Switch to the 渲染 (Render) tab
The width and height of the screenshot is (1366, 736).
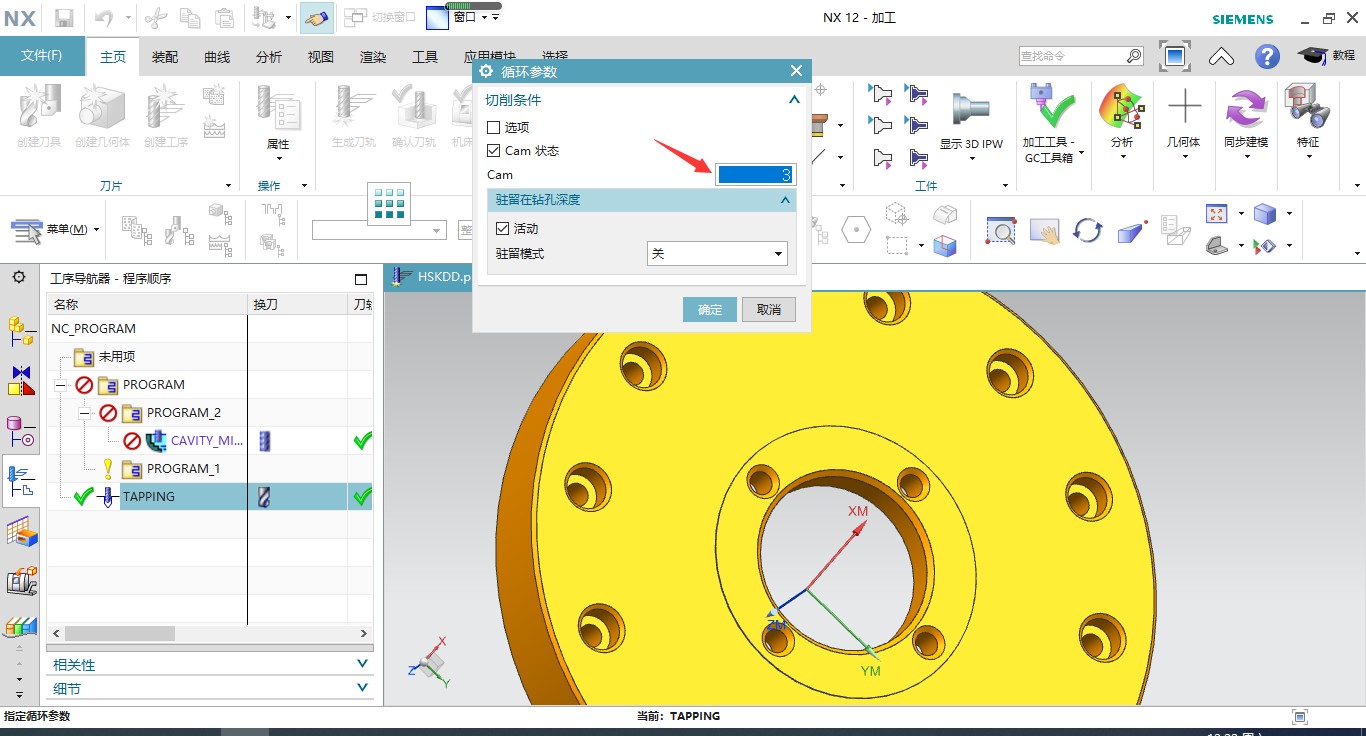373,57
